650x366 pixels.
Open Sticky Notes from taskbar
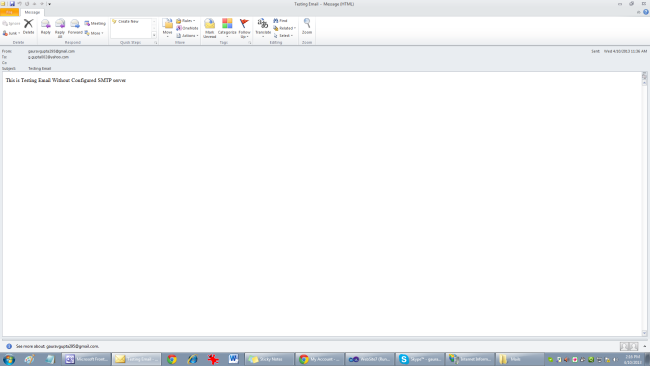tap(269, 359)
